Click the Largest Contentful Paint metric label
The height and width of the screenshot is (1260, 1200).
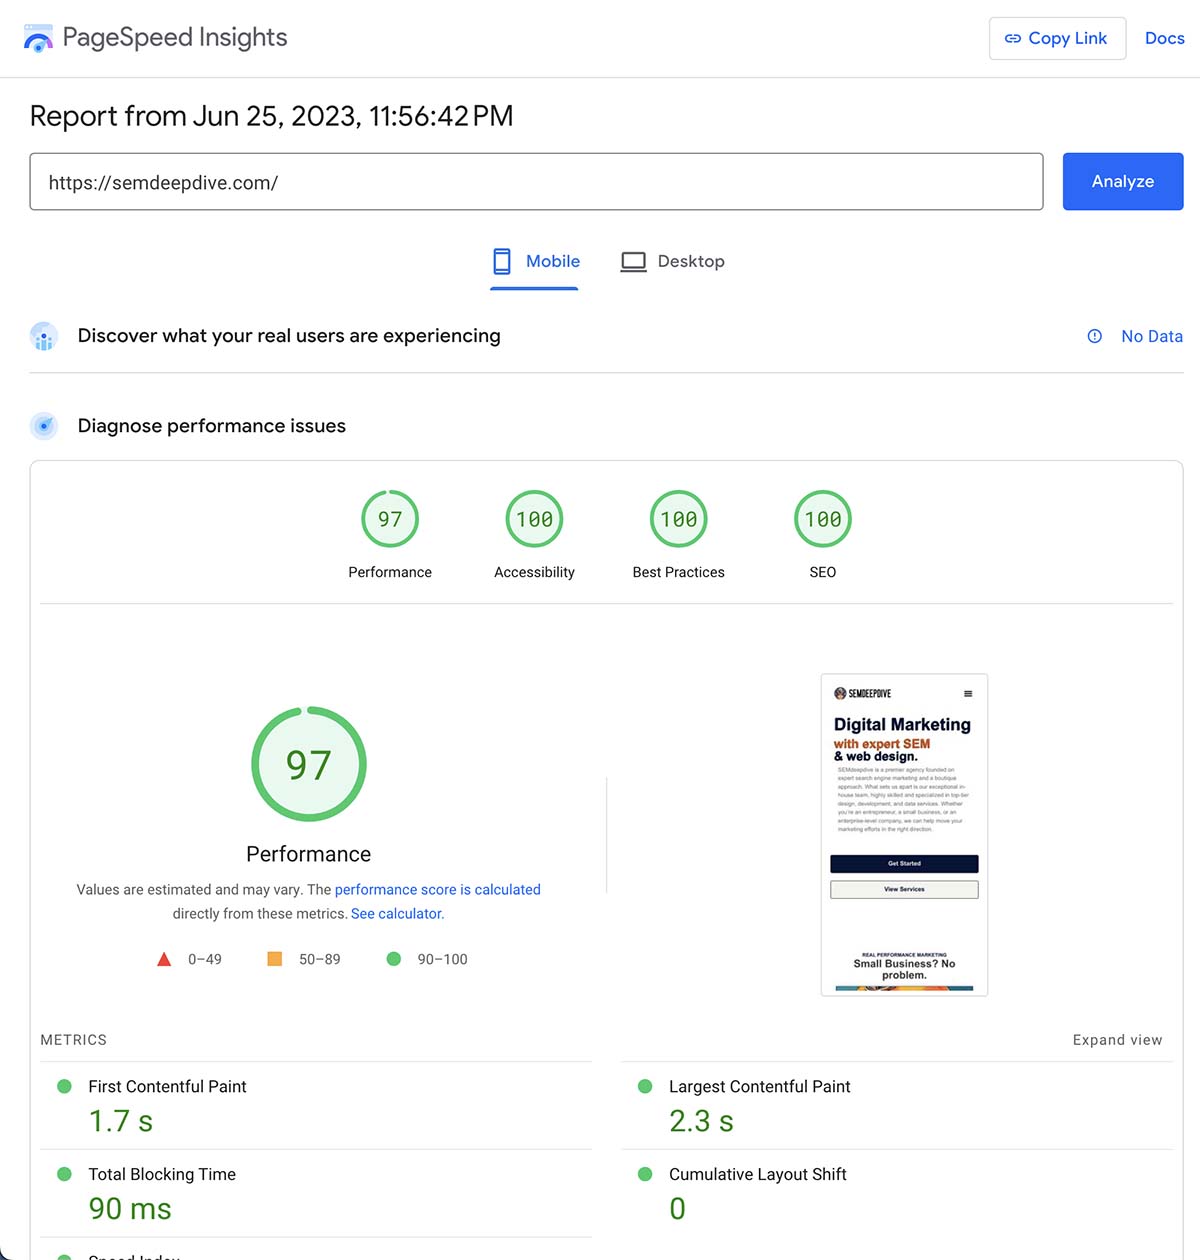759,1087
